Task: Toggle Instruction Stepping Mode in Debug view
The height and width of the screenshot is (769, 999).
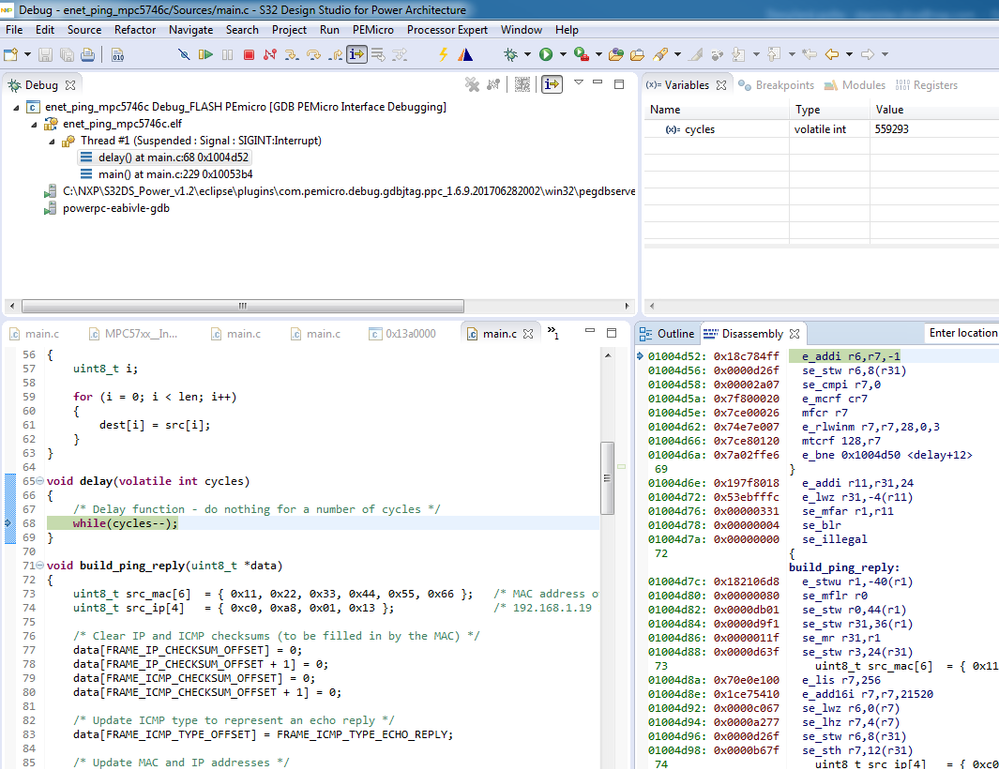Action: tap(551, 85)
